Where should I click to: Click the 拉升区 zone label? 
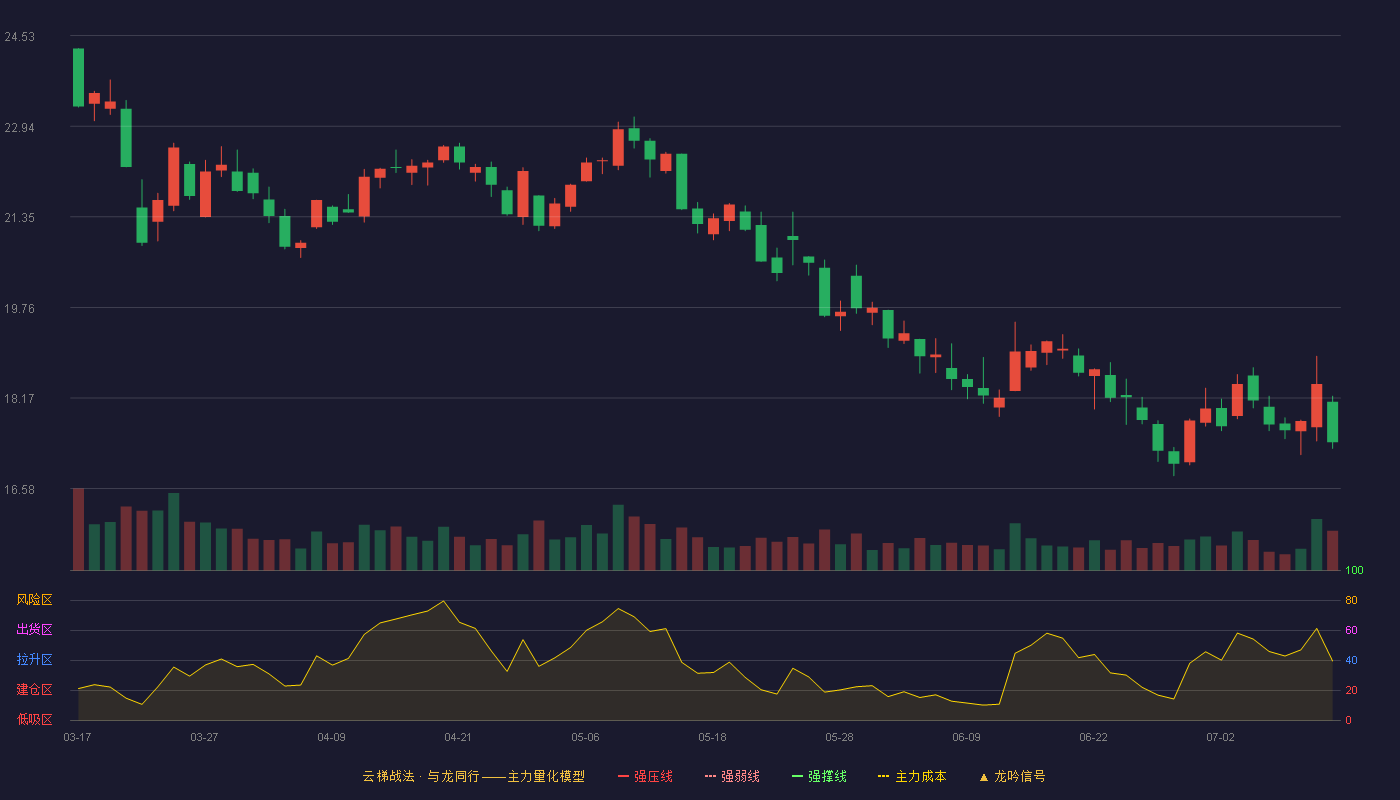tap(34, 660)
